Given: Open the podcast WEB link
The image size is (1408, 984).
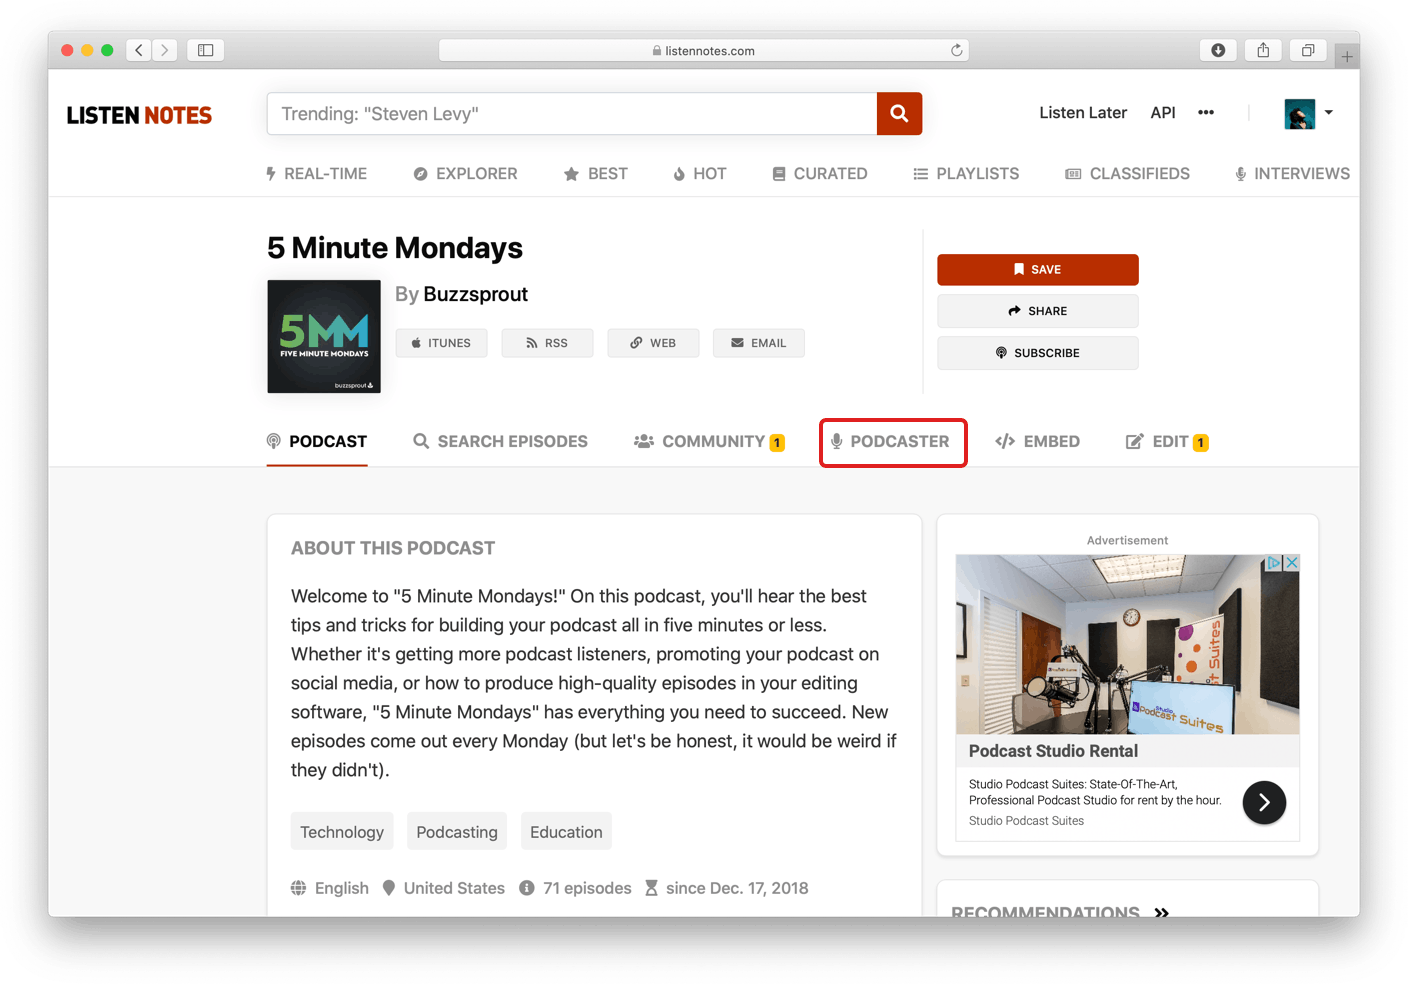Looking at the screenshot, I should [653, 343].
